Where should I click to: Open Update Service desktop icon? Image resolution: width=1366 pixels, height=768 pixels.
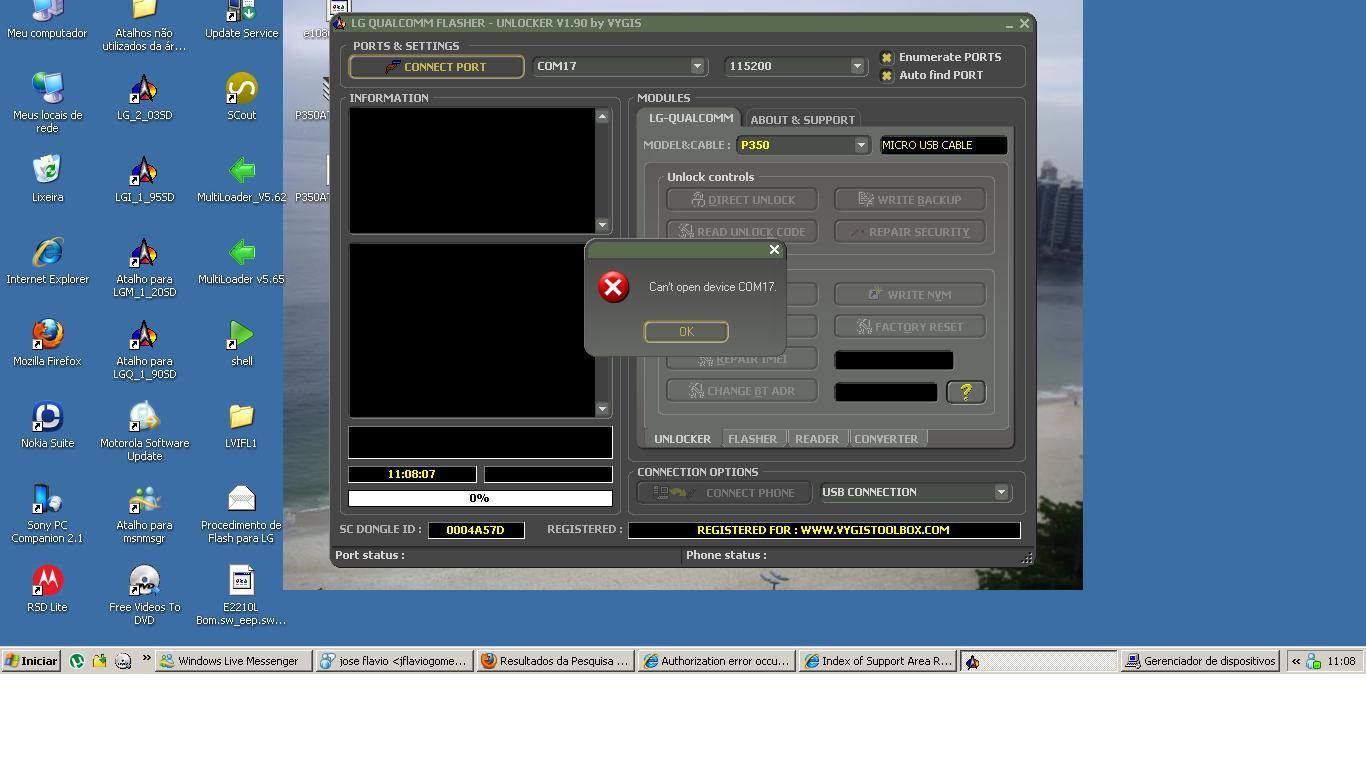tap(241, 20)
